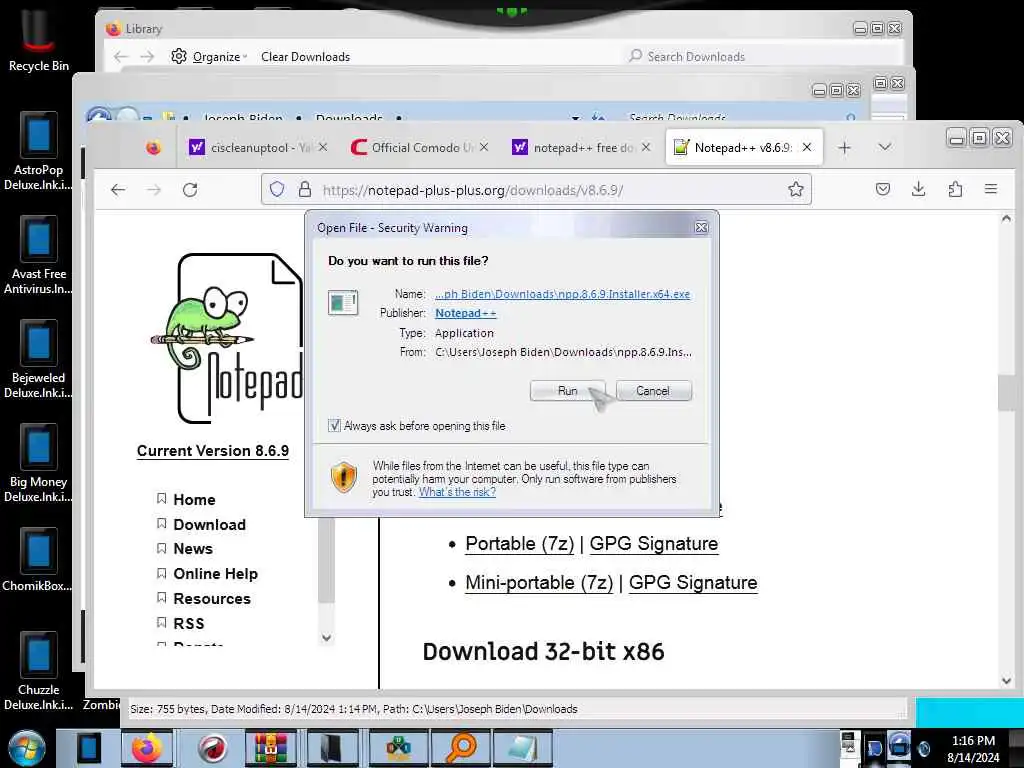The height and width of the screenshot is (768, 1024).
Task: Click the notepad taskbar icon
Action: [522, 748]
